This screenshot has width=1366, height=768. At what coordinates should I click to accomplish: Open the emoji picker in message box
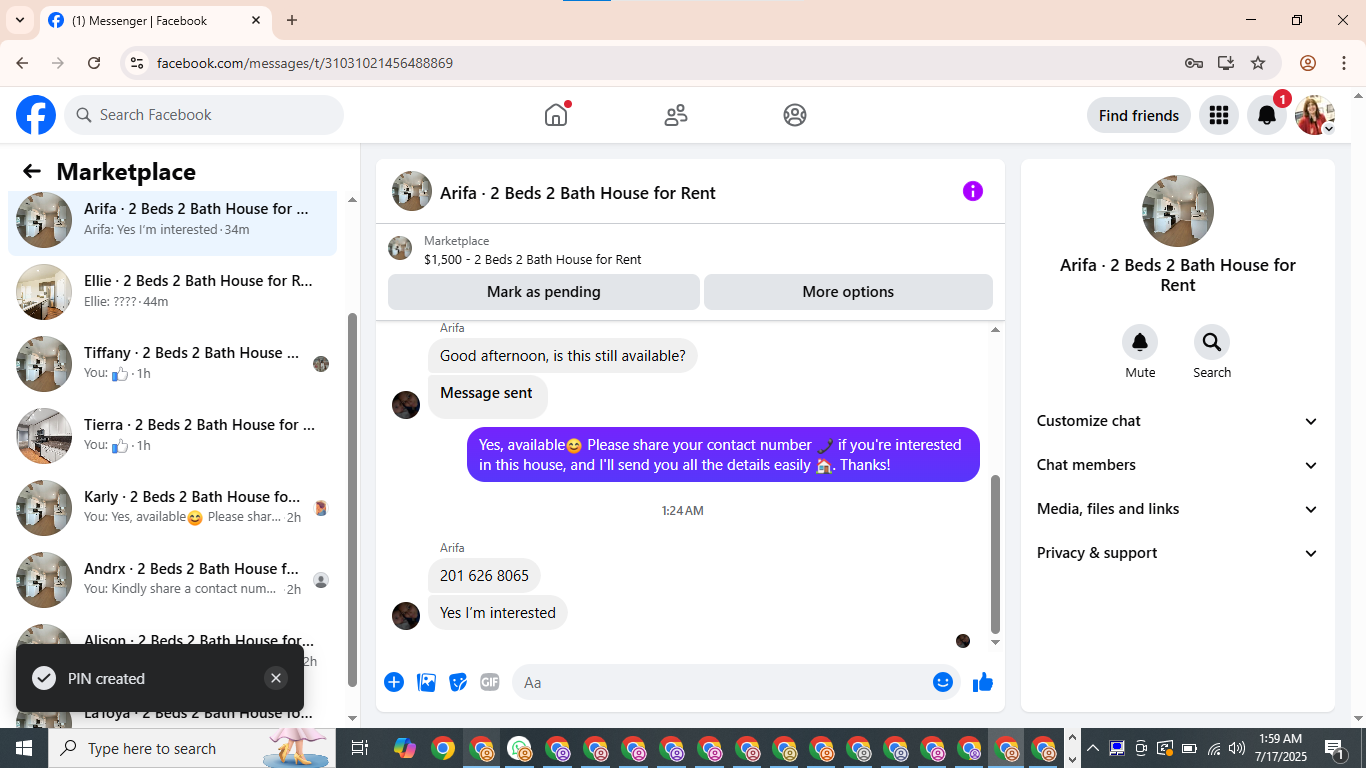click(x=943, y=682)
